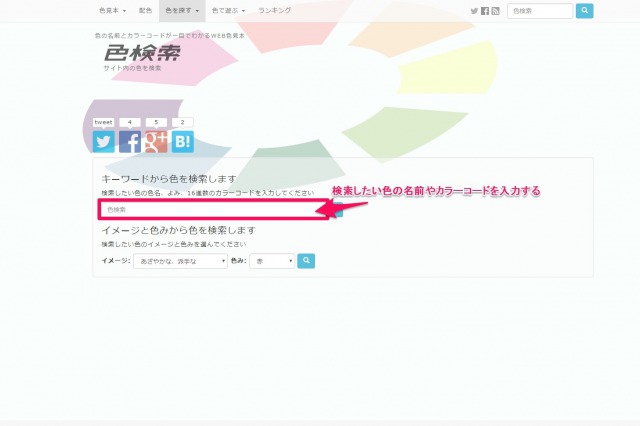Viewport: 640px width, 426px height.
Task: Click the Hatena Bookmark B! icon
Action: [x=182, y=142]
